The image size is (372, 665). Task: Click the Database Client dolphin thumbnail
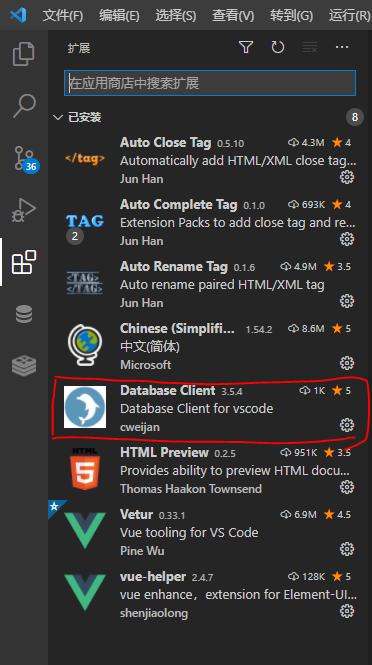(85, 407)
